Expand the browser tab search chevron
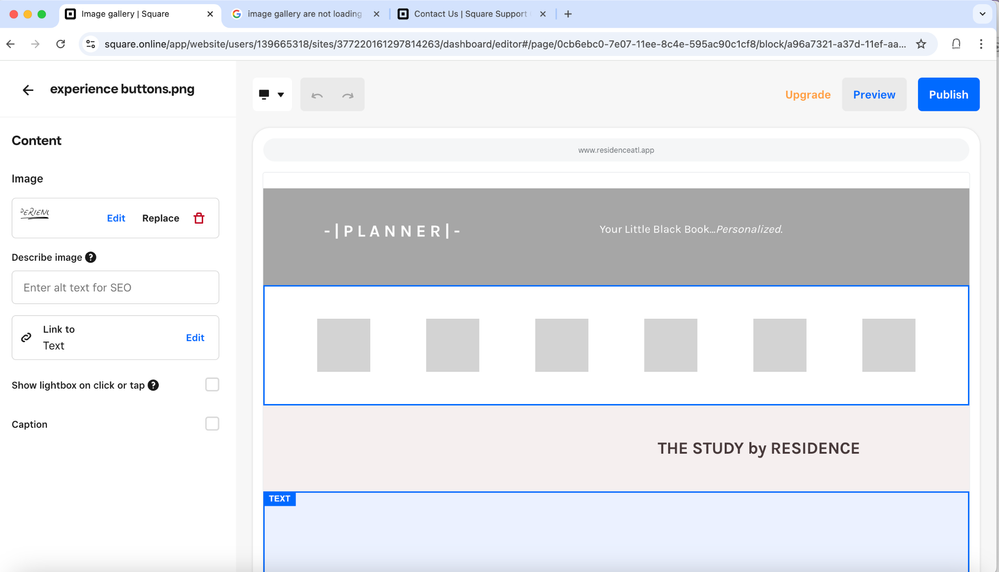999x572 pixels. coord(982,14)
